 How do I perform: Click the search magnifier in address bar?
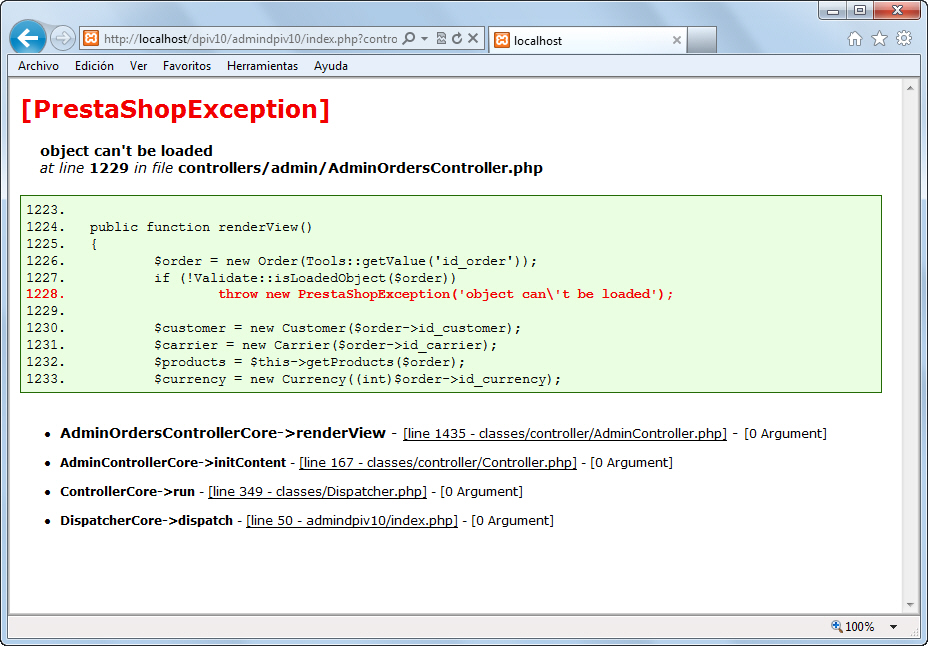[408, 39]
